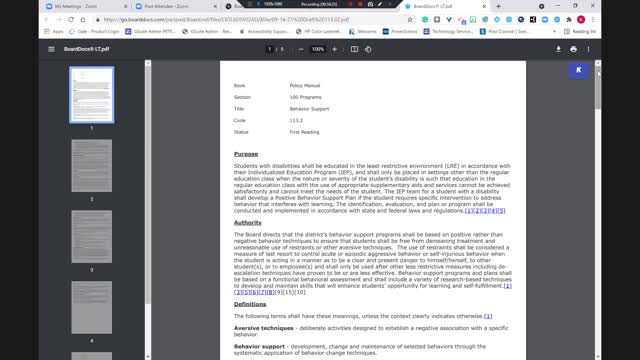The width and height of the screenshot is (640, 360).
Task: Click the blue K extension button
Action: (578, 71)
